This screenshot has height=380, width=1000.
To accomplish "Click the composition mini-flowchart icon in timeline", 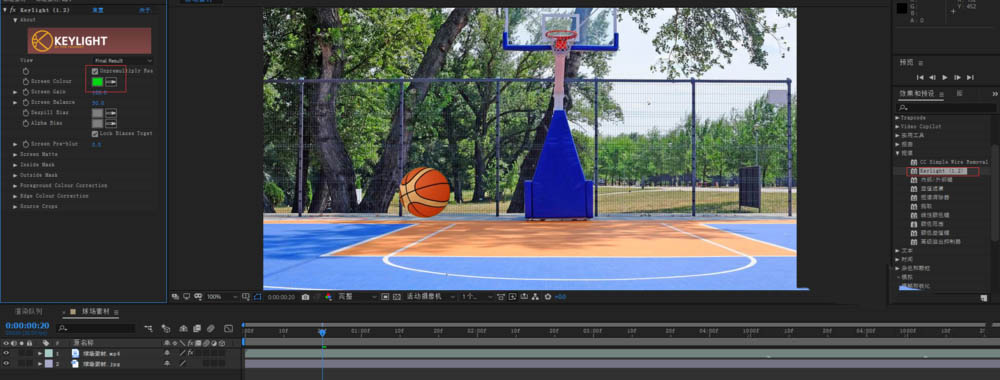I will (149, 328).
